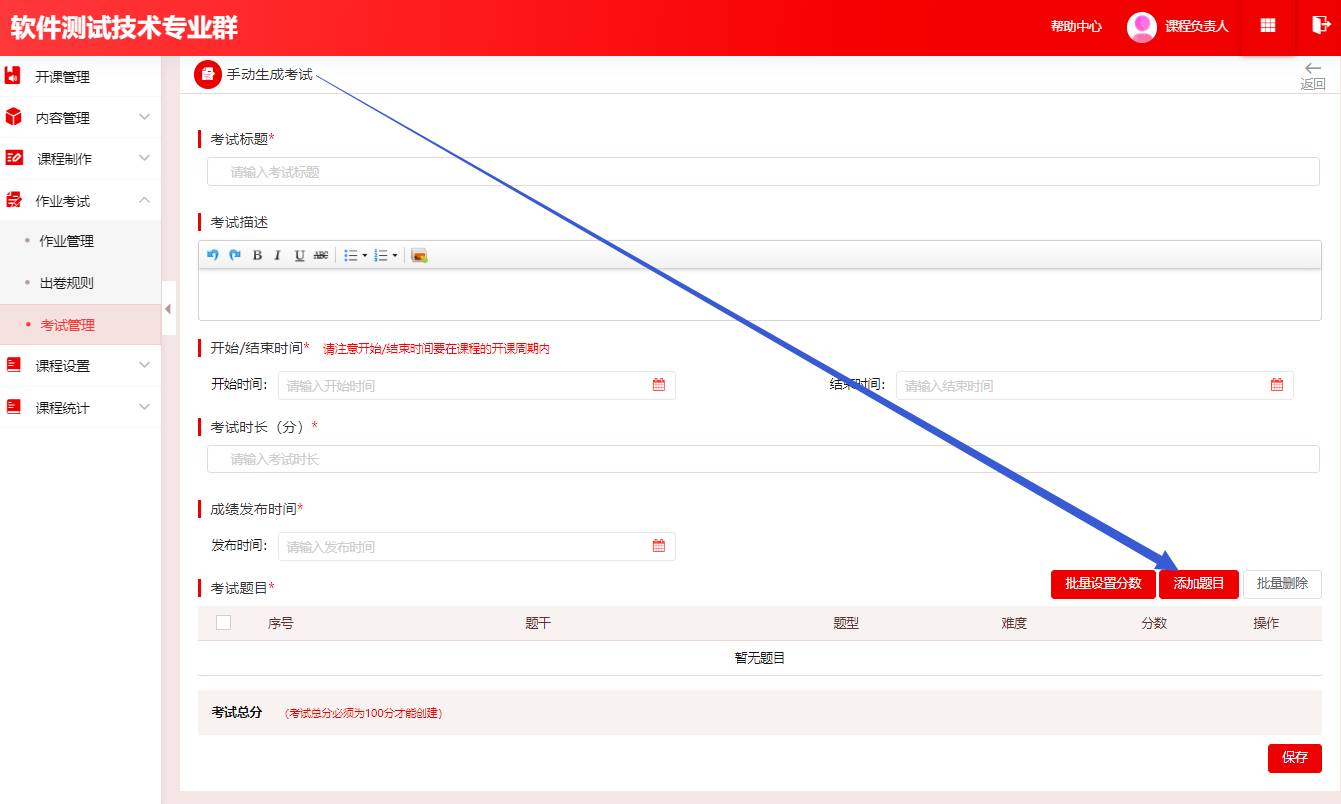Click the 添加题目 button
The image size is (1341, 804).
[x=1198, y=584]
